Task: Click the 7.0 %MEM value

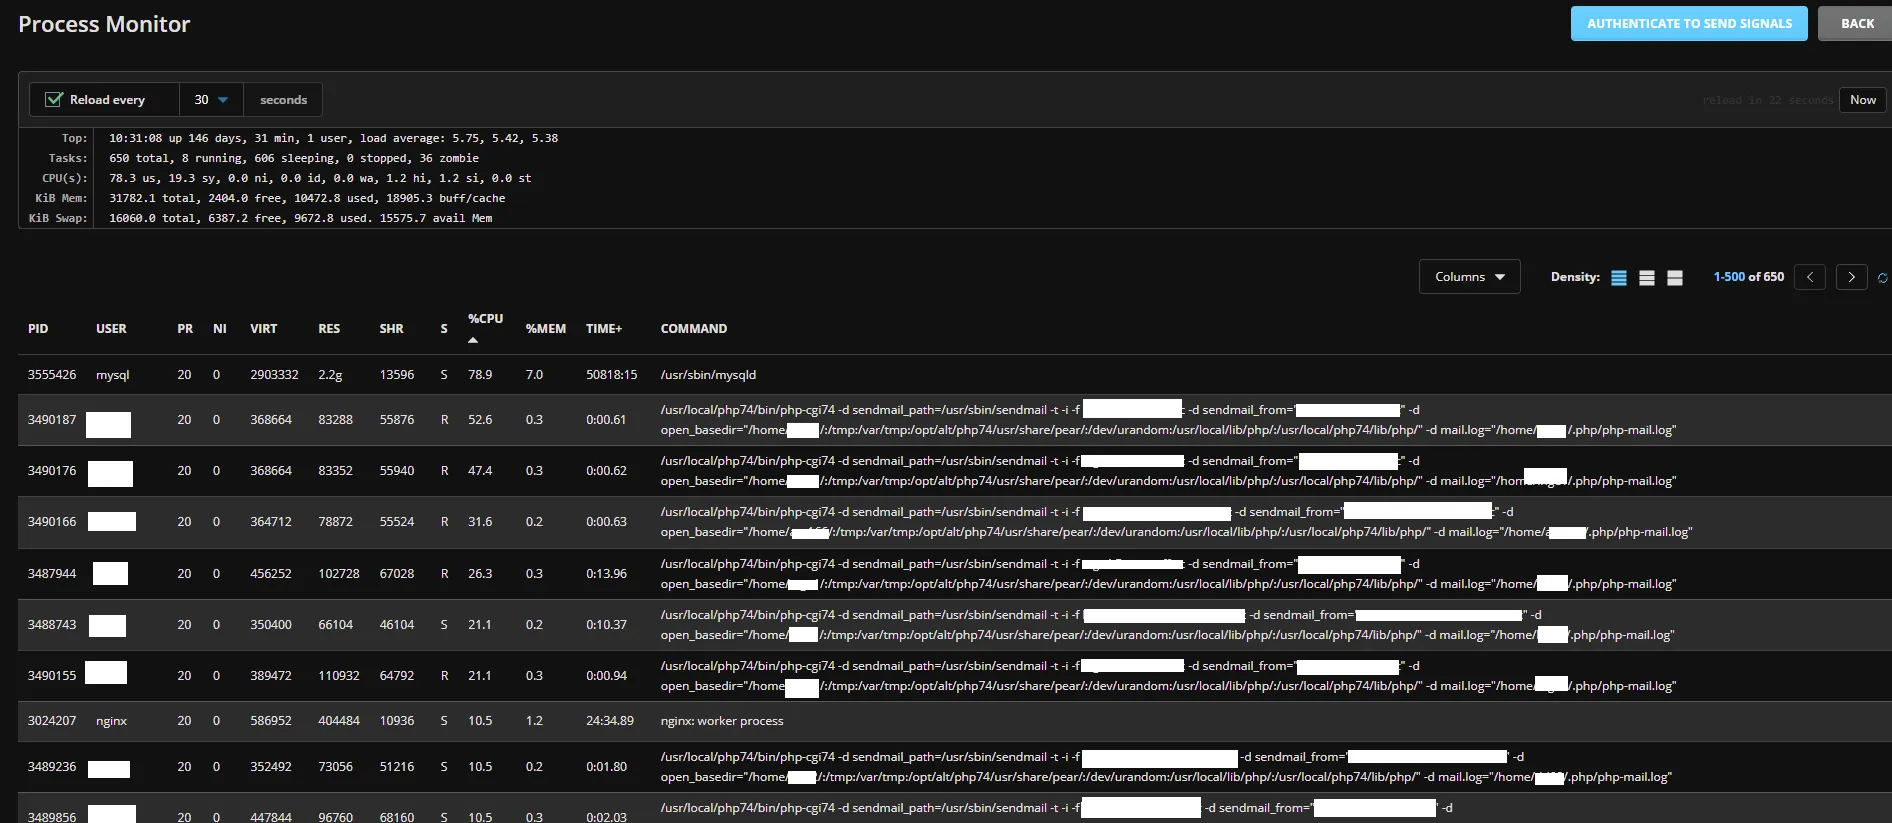Action: click(x=534, y=375)
